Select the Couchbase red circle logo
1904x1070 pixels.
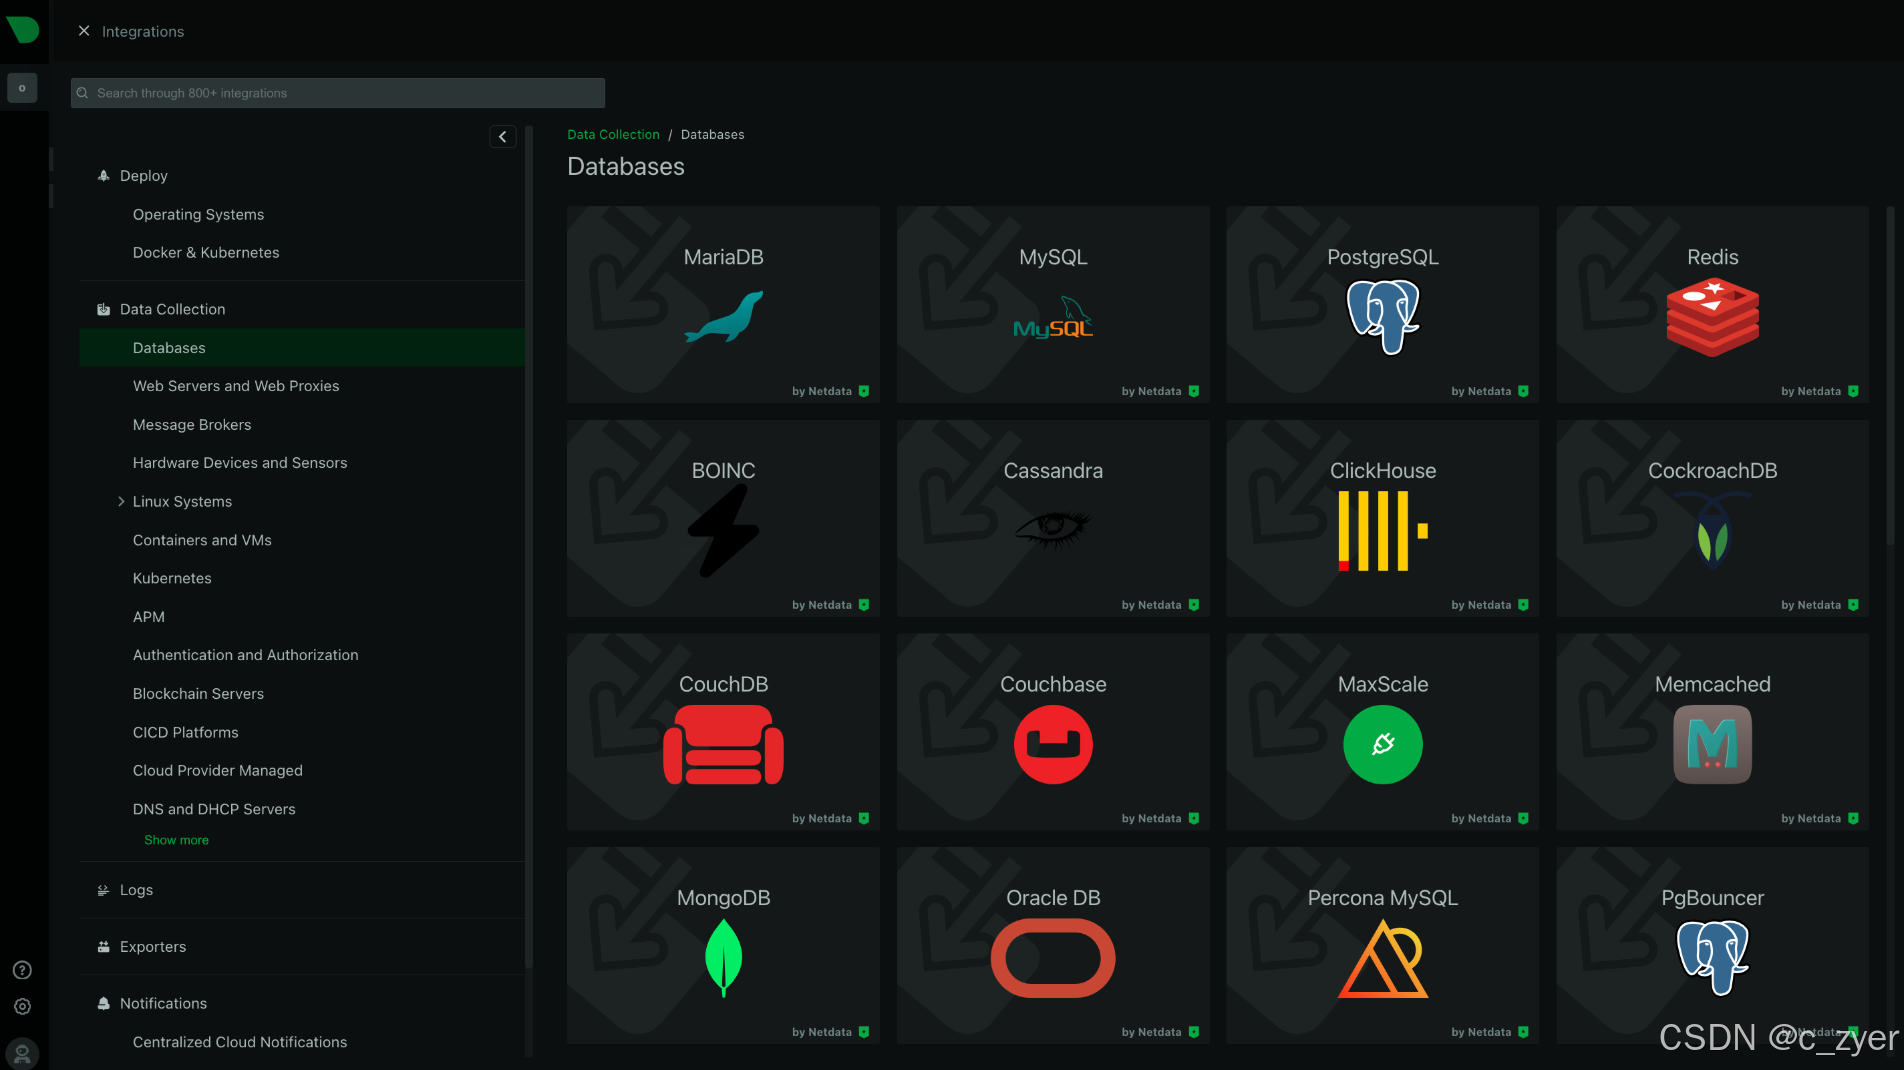pos(1053,745)
